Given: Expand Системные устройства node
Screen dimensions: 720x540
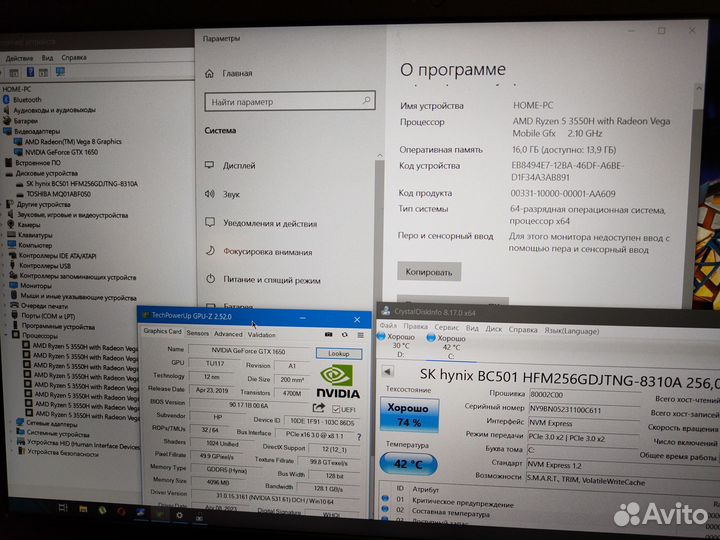Looking at the screenshot, I should point(12,431).
